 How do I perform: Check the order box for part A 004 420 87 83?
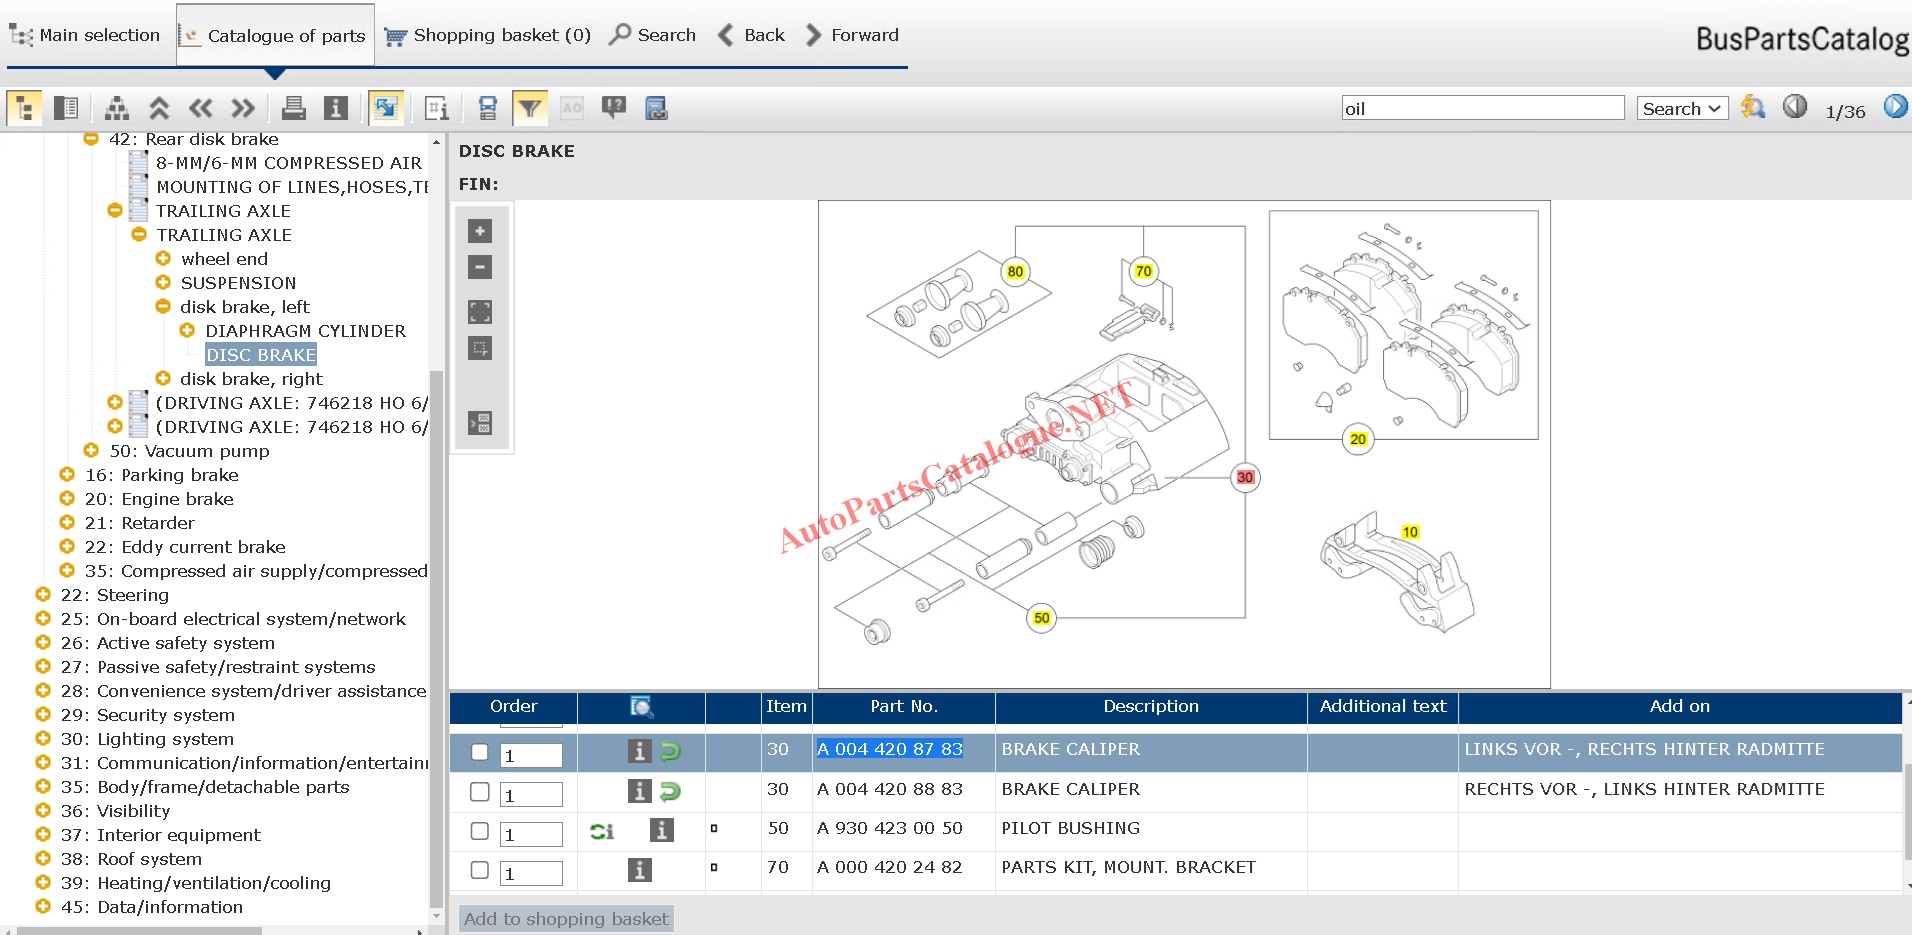(x=480, y=752)
